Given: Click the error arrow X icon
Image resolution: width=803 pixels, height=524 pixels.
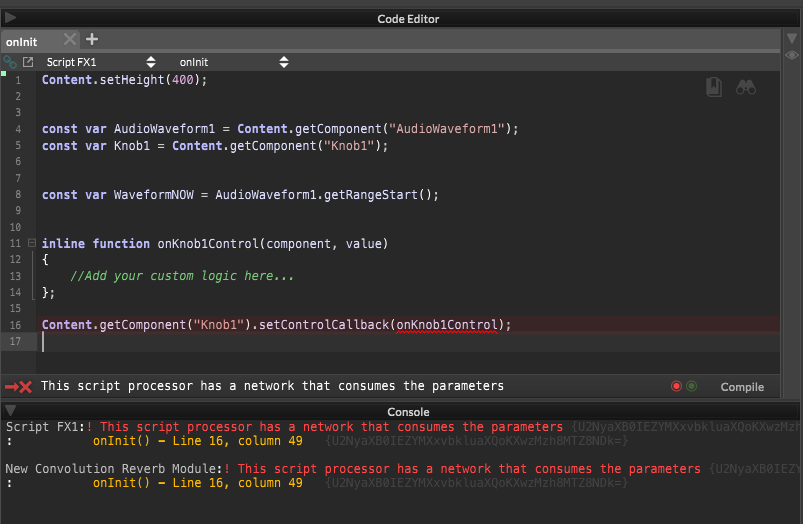Looking at the screenshot, I should (x=18, y=387).
